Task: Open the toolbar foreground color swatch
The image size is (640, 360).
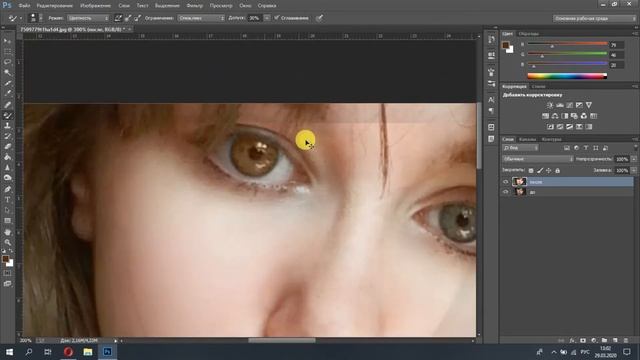Action: (x=5, y=259)
